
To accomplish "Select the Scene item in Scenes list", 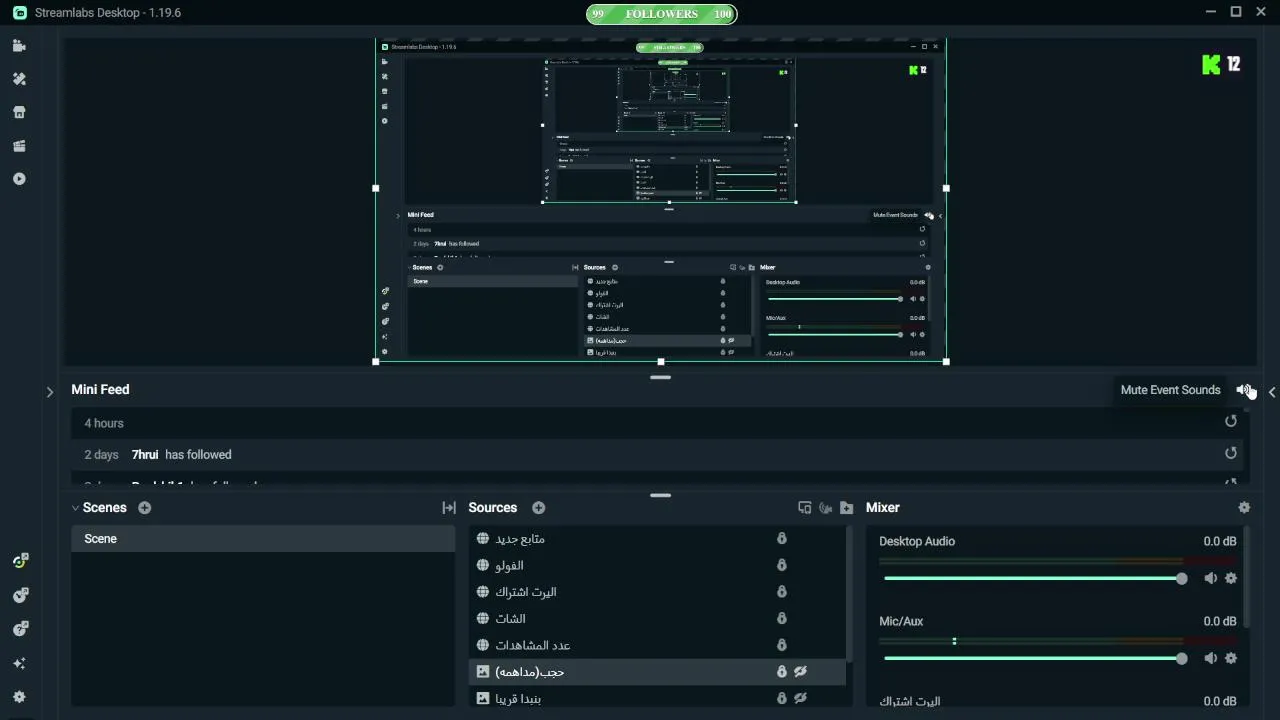I will pos(263,538).
